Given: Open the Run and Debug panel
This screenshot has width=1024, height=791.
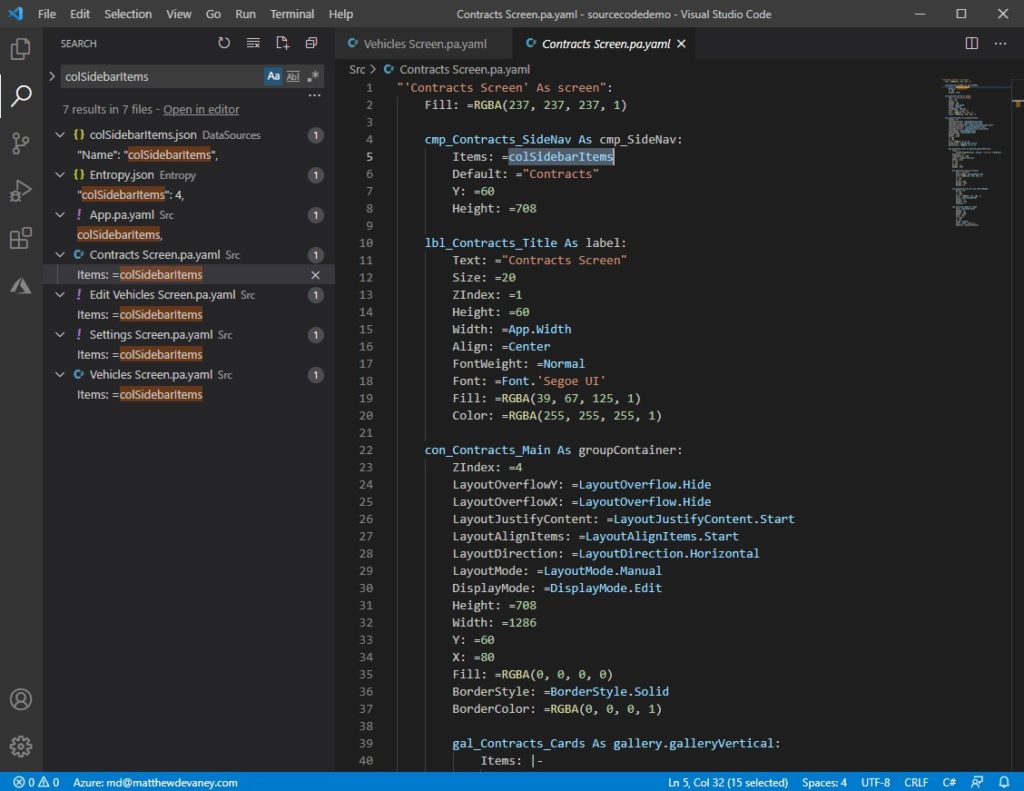Looking at the screenshot, I should point(20,193).
